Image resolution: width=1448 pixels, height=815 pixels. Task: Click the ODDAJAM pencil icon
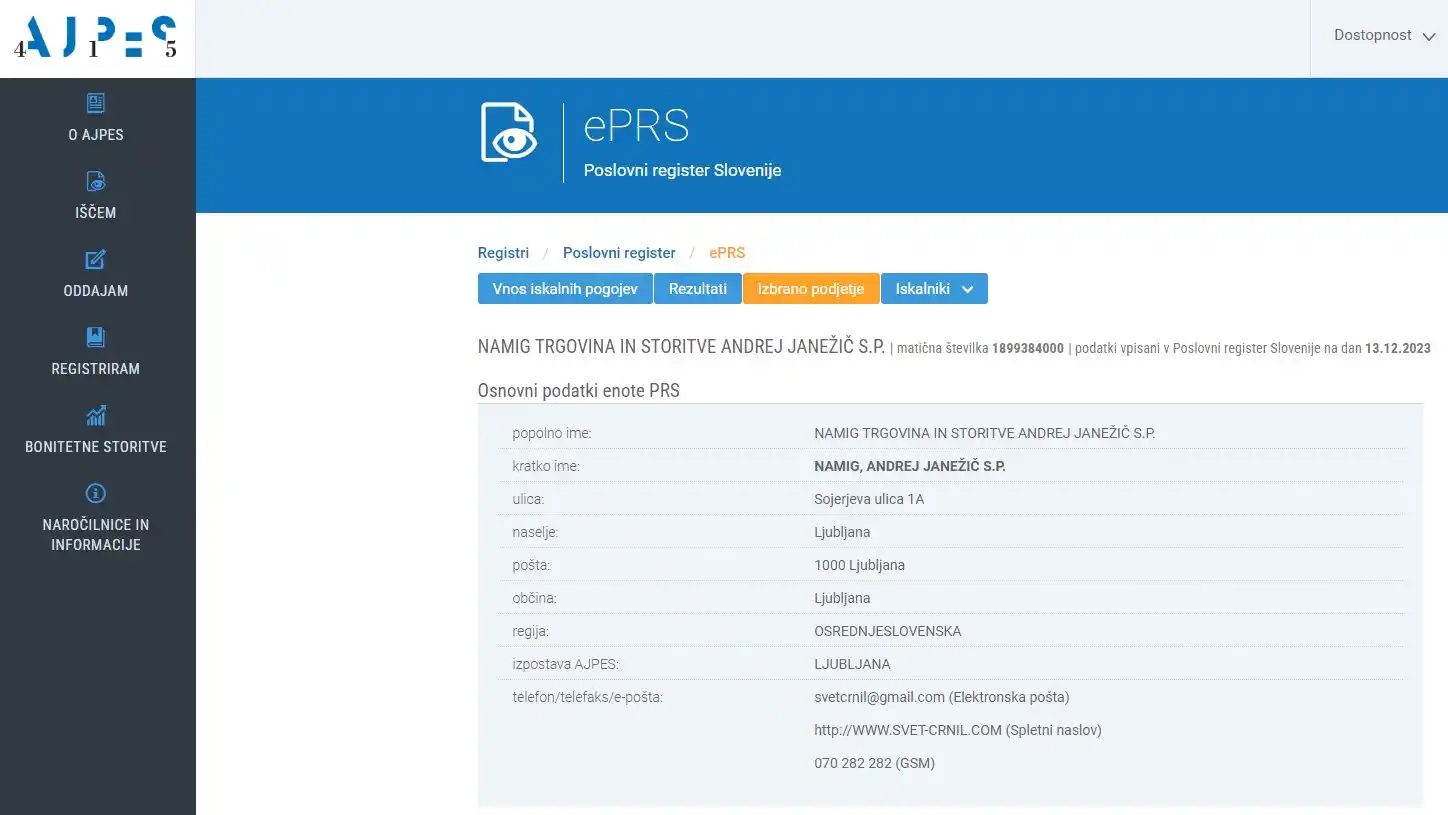pyautogui.click(x=95, y=258)
